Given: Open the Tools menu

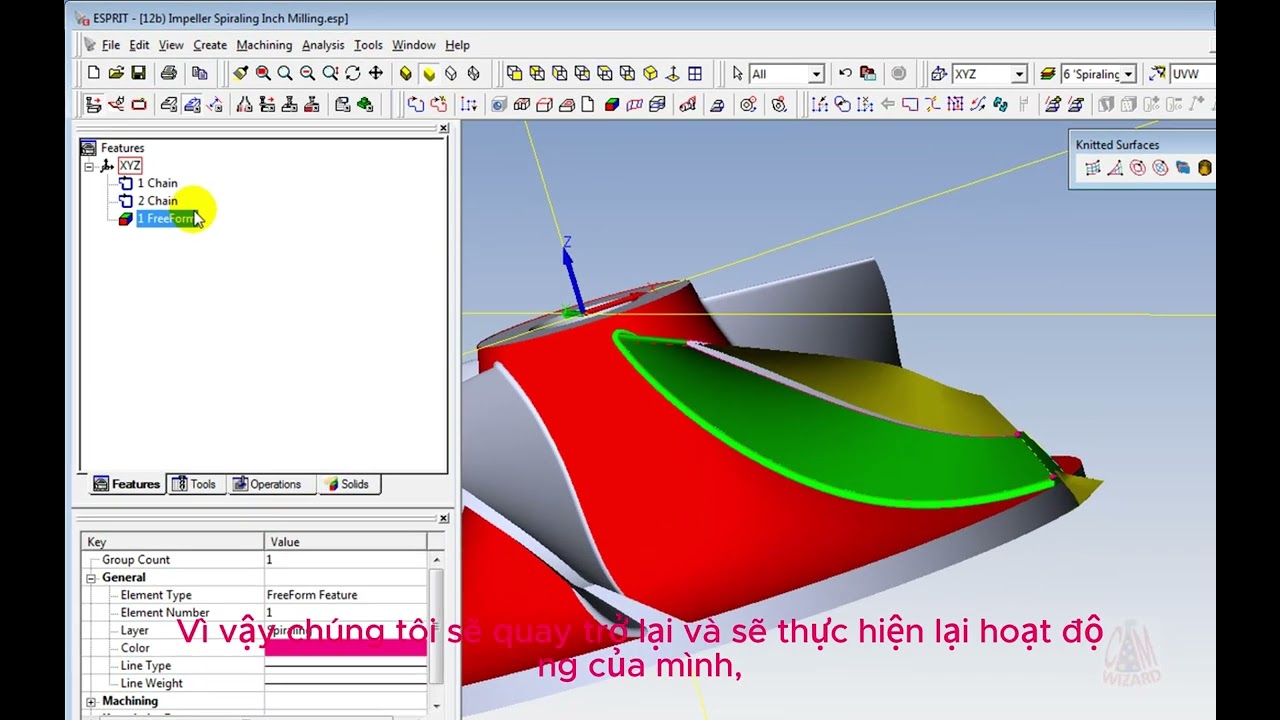Looking at the screenshot, I should [368, 45].
